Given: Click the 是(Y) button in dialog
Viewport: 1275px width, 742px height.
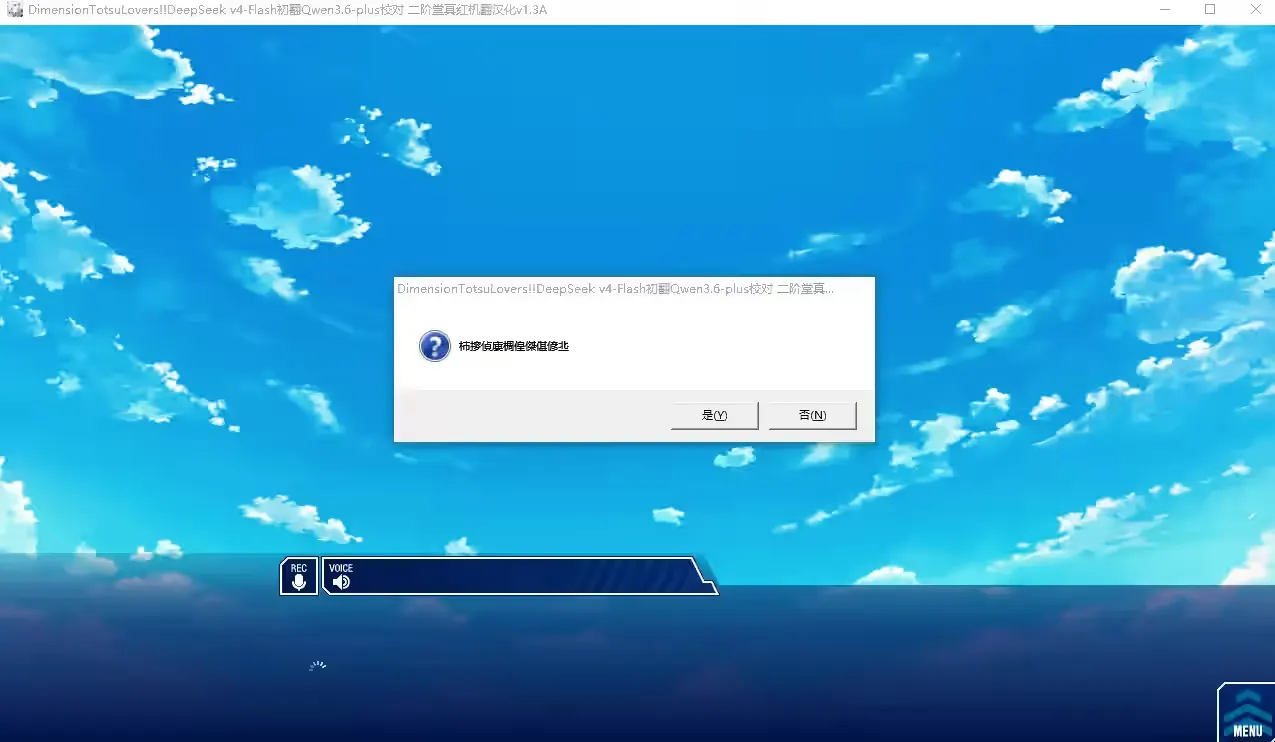Looking at the screenshot, I should 714,415.
